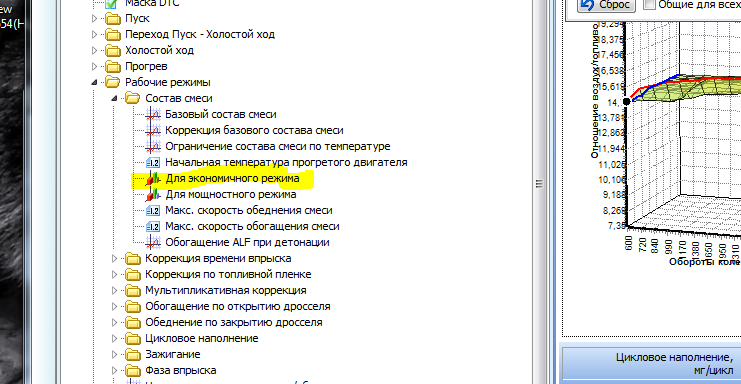Collapse the Состав смеси folder

tap(114, 98)
